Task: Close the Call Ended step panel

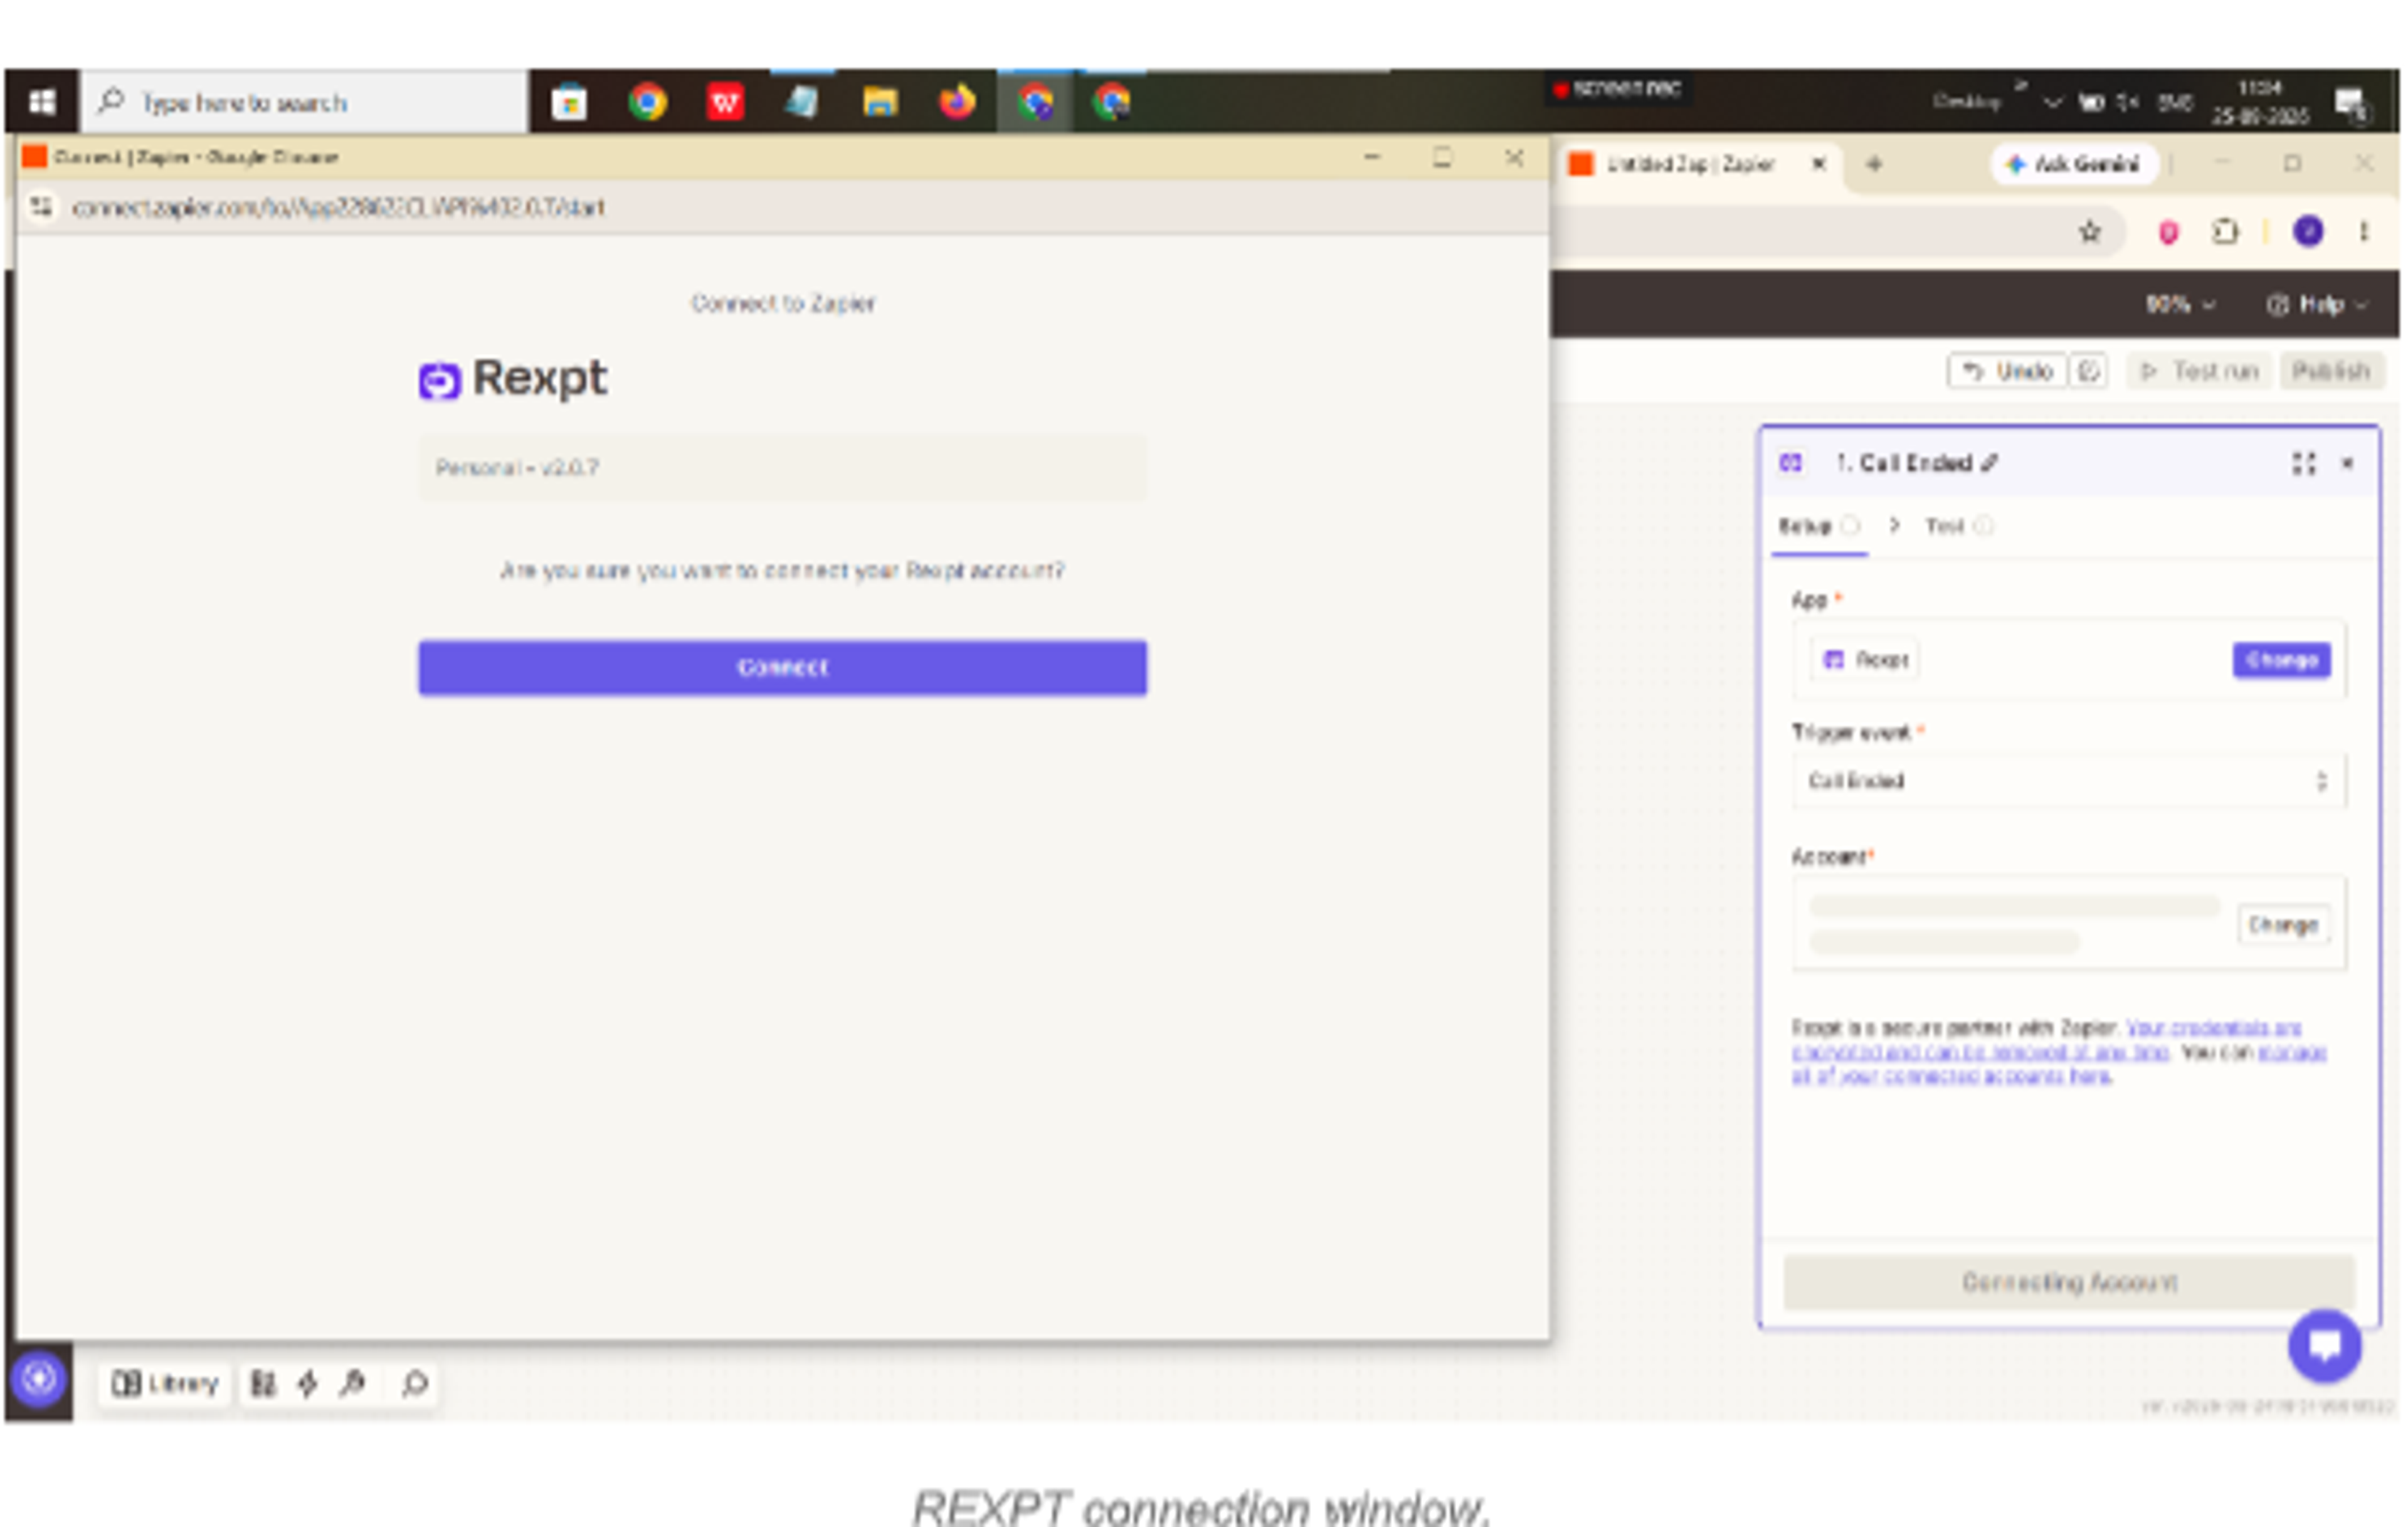Action: pyautogui.click(x=2347, y=463)
